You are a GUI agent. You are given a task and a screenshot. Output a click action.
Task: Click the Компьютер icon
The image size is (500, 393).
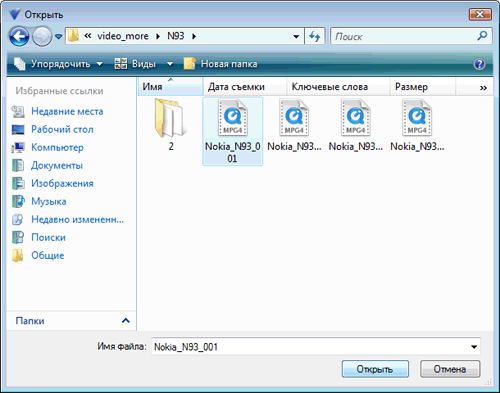click(x=18, y=147)
